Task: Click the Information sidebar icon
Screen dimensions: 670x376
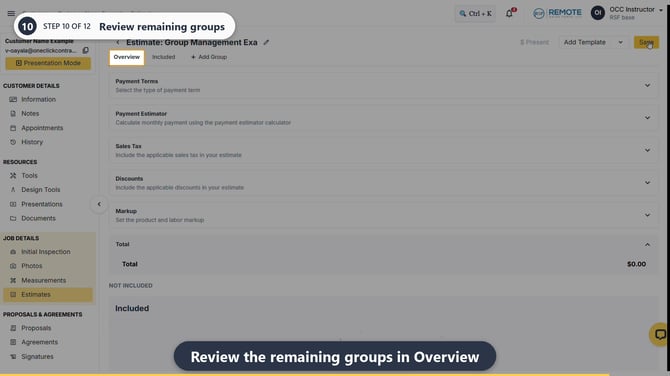Action: point(13,99)
